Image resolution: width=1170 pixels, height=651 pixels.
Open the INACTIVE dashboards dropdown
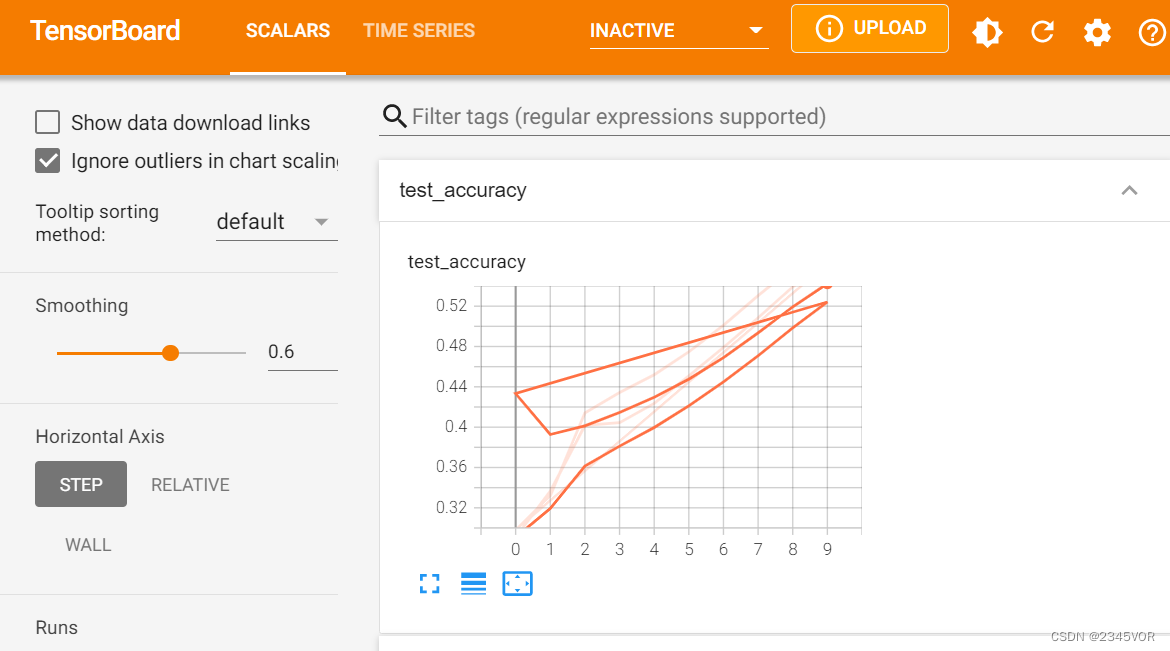pos(678,31)
